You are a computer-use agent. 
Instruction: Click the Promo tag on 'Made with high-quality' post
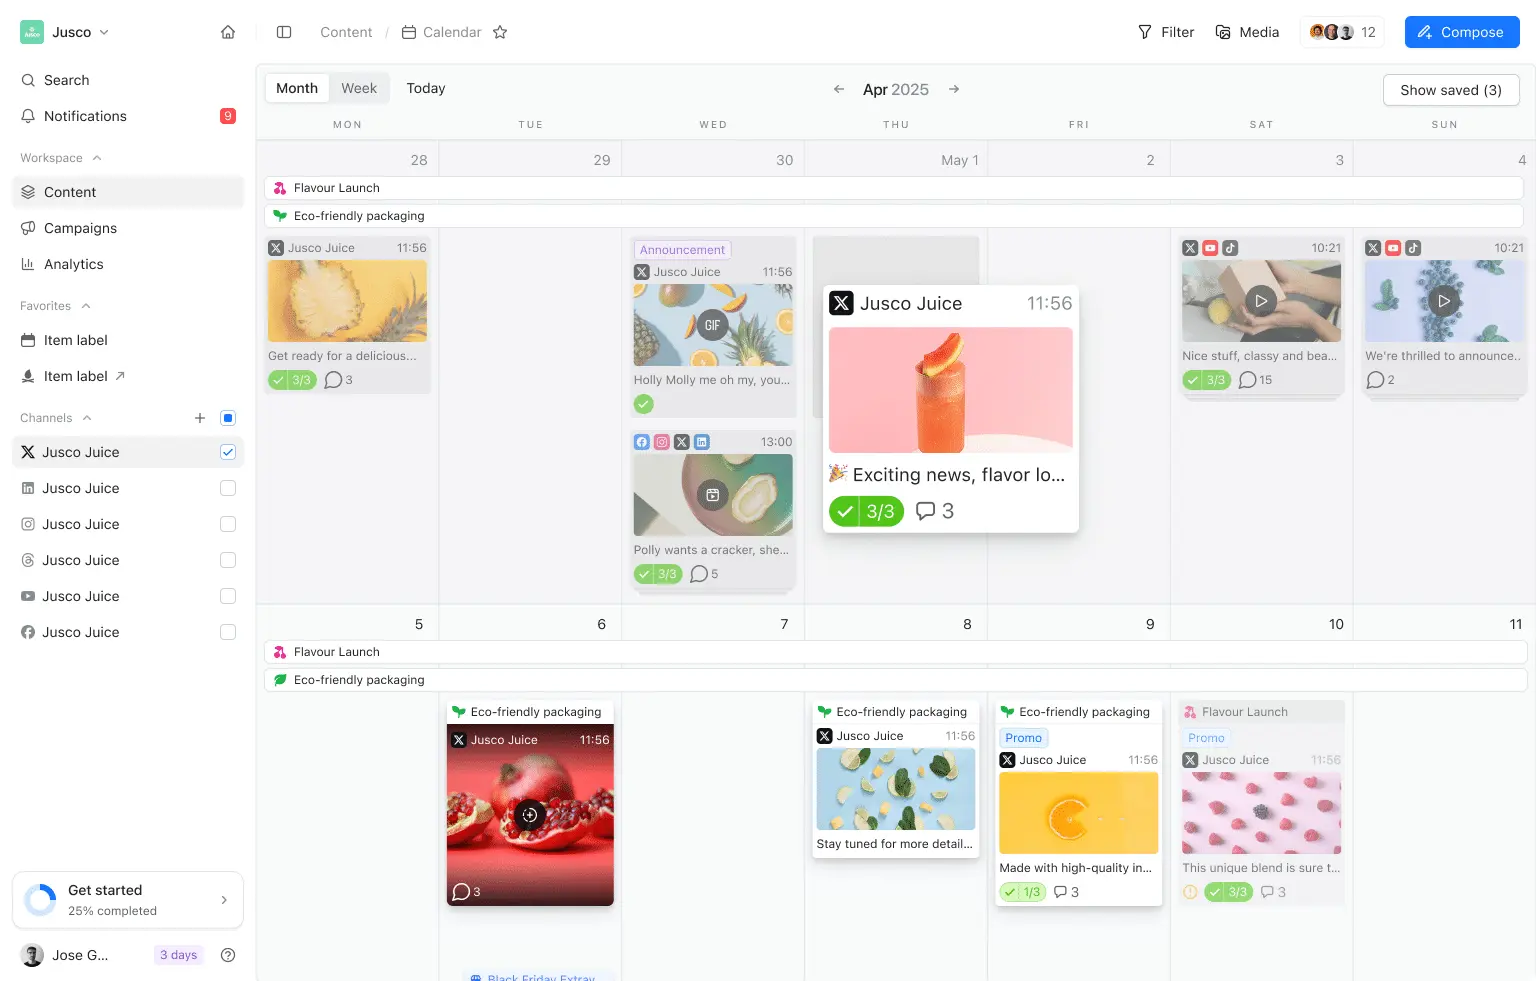click(1024, 738)
